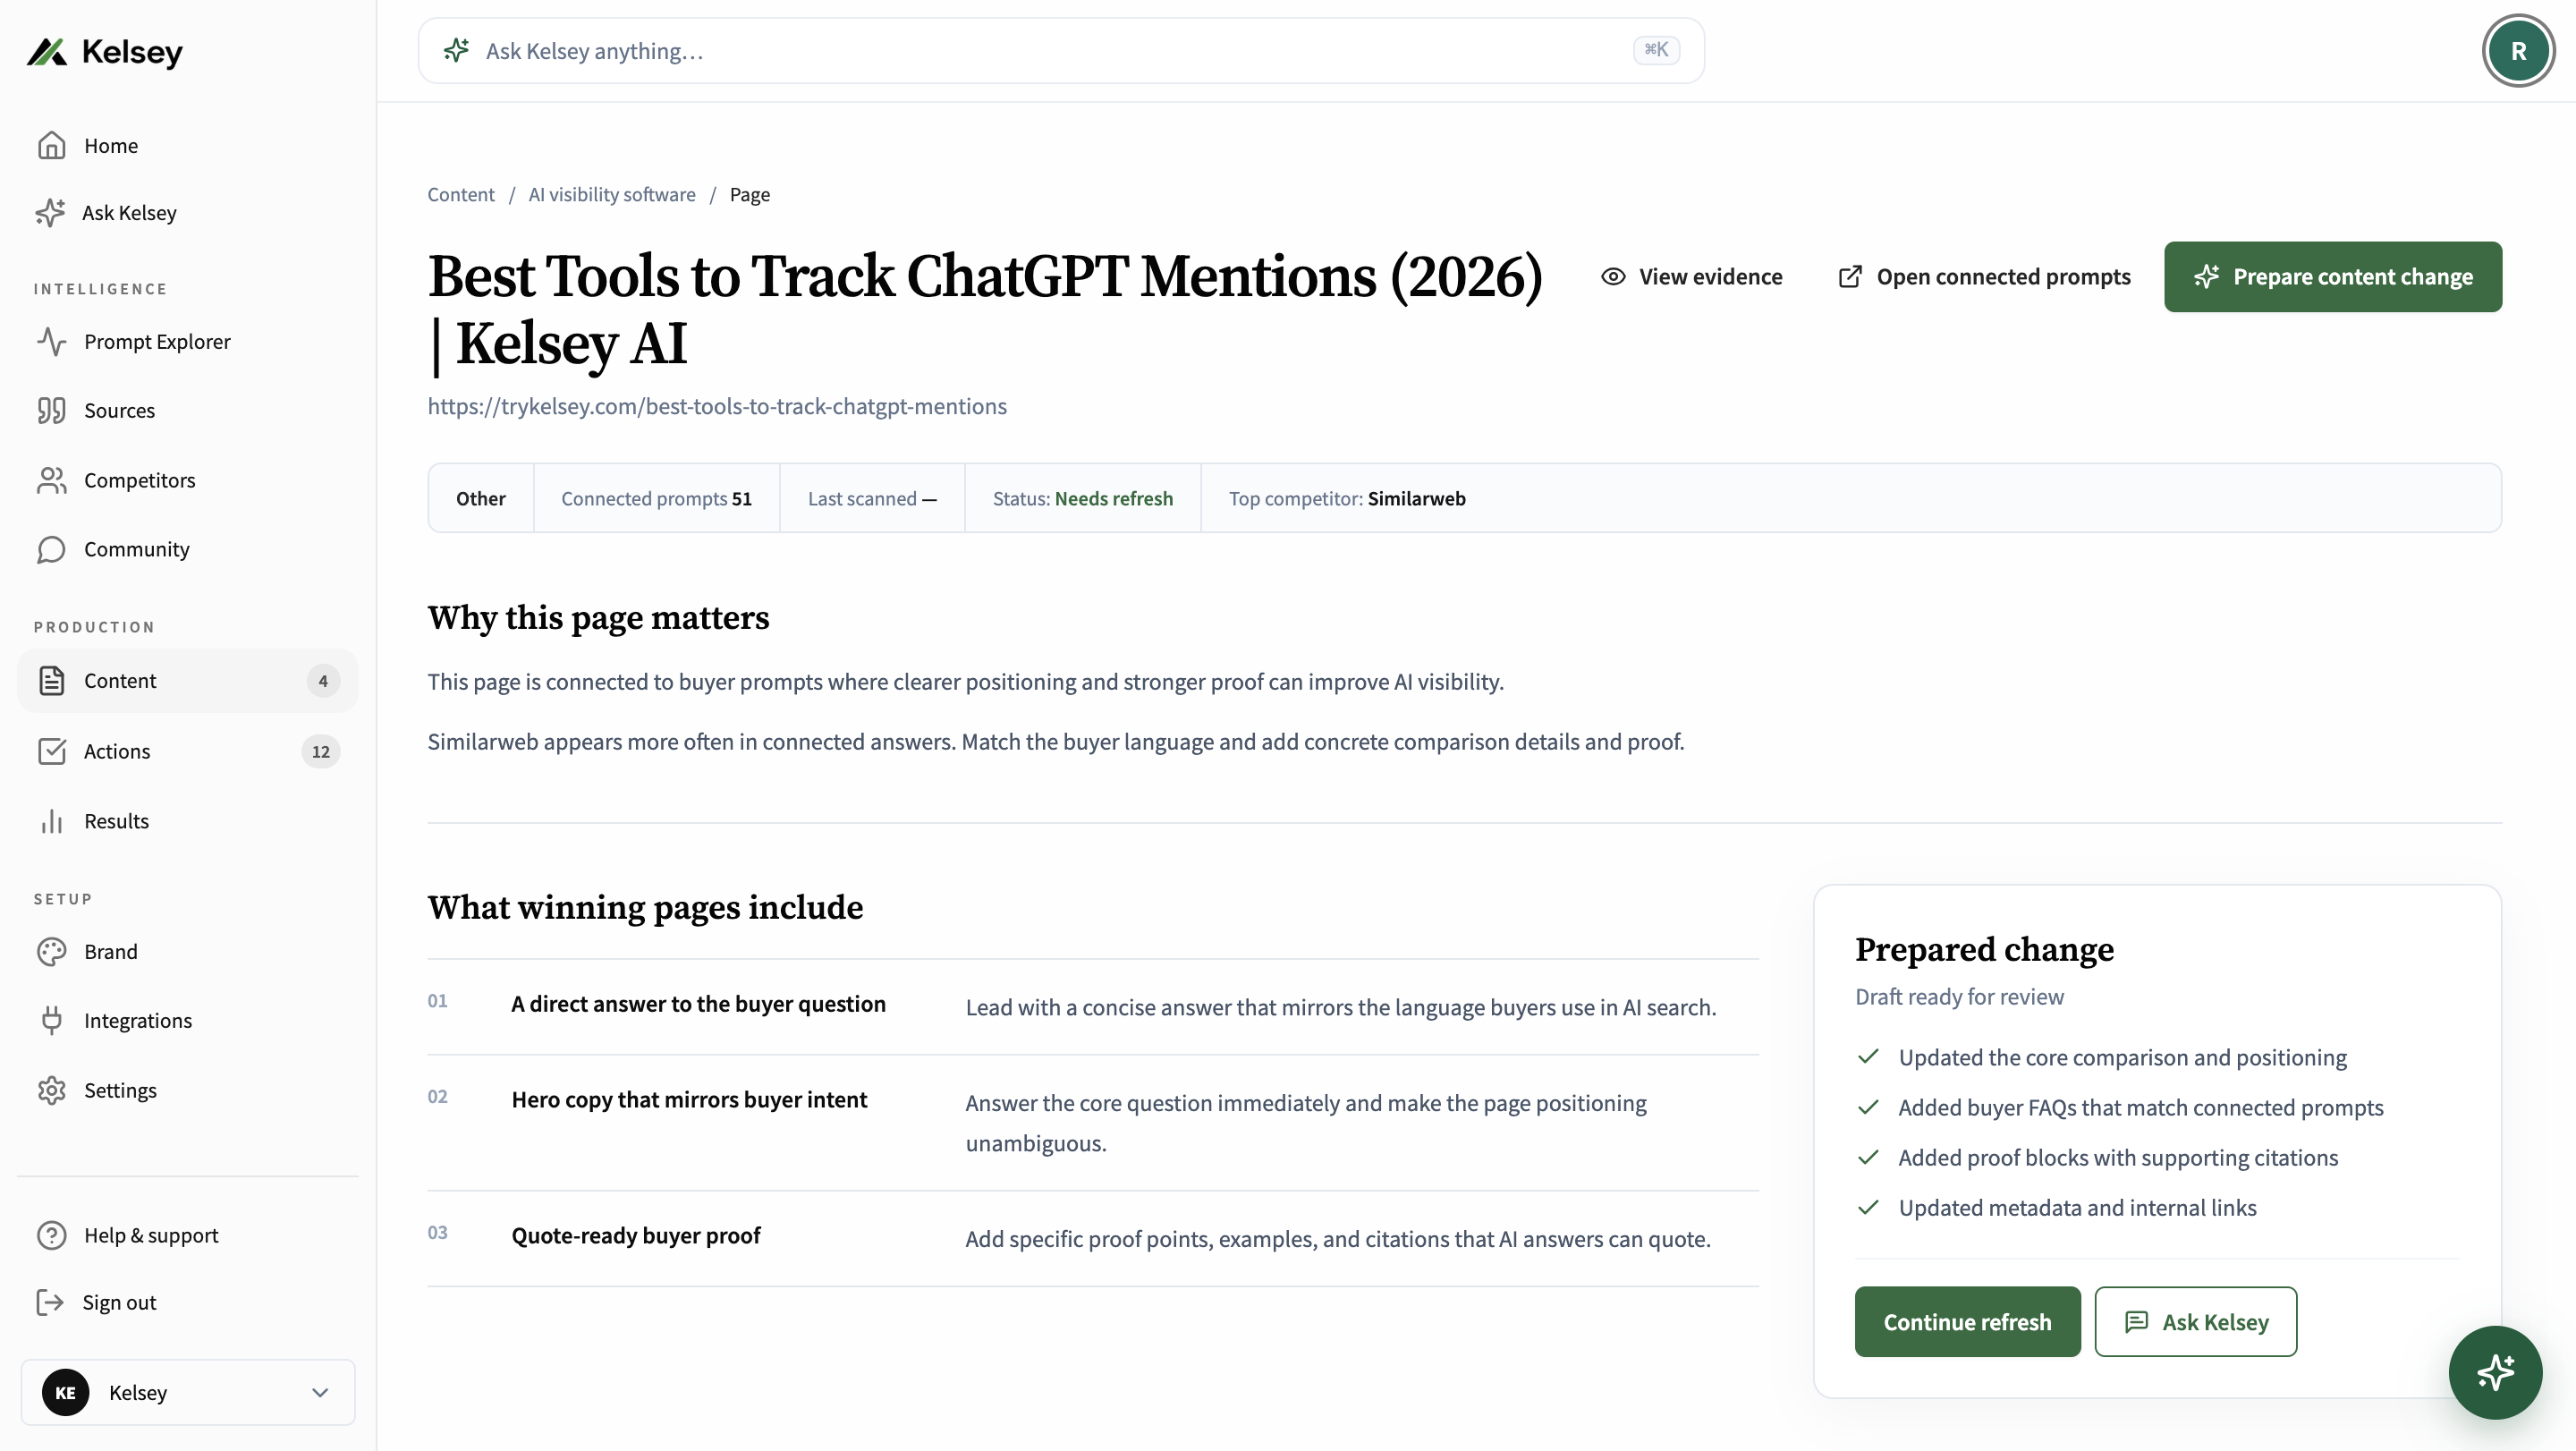Open Prompt Explorer pulse icon

51,342
